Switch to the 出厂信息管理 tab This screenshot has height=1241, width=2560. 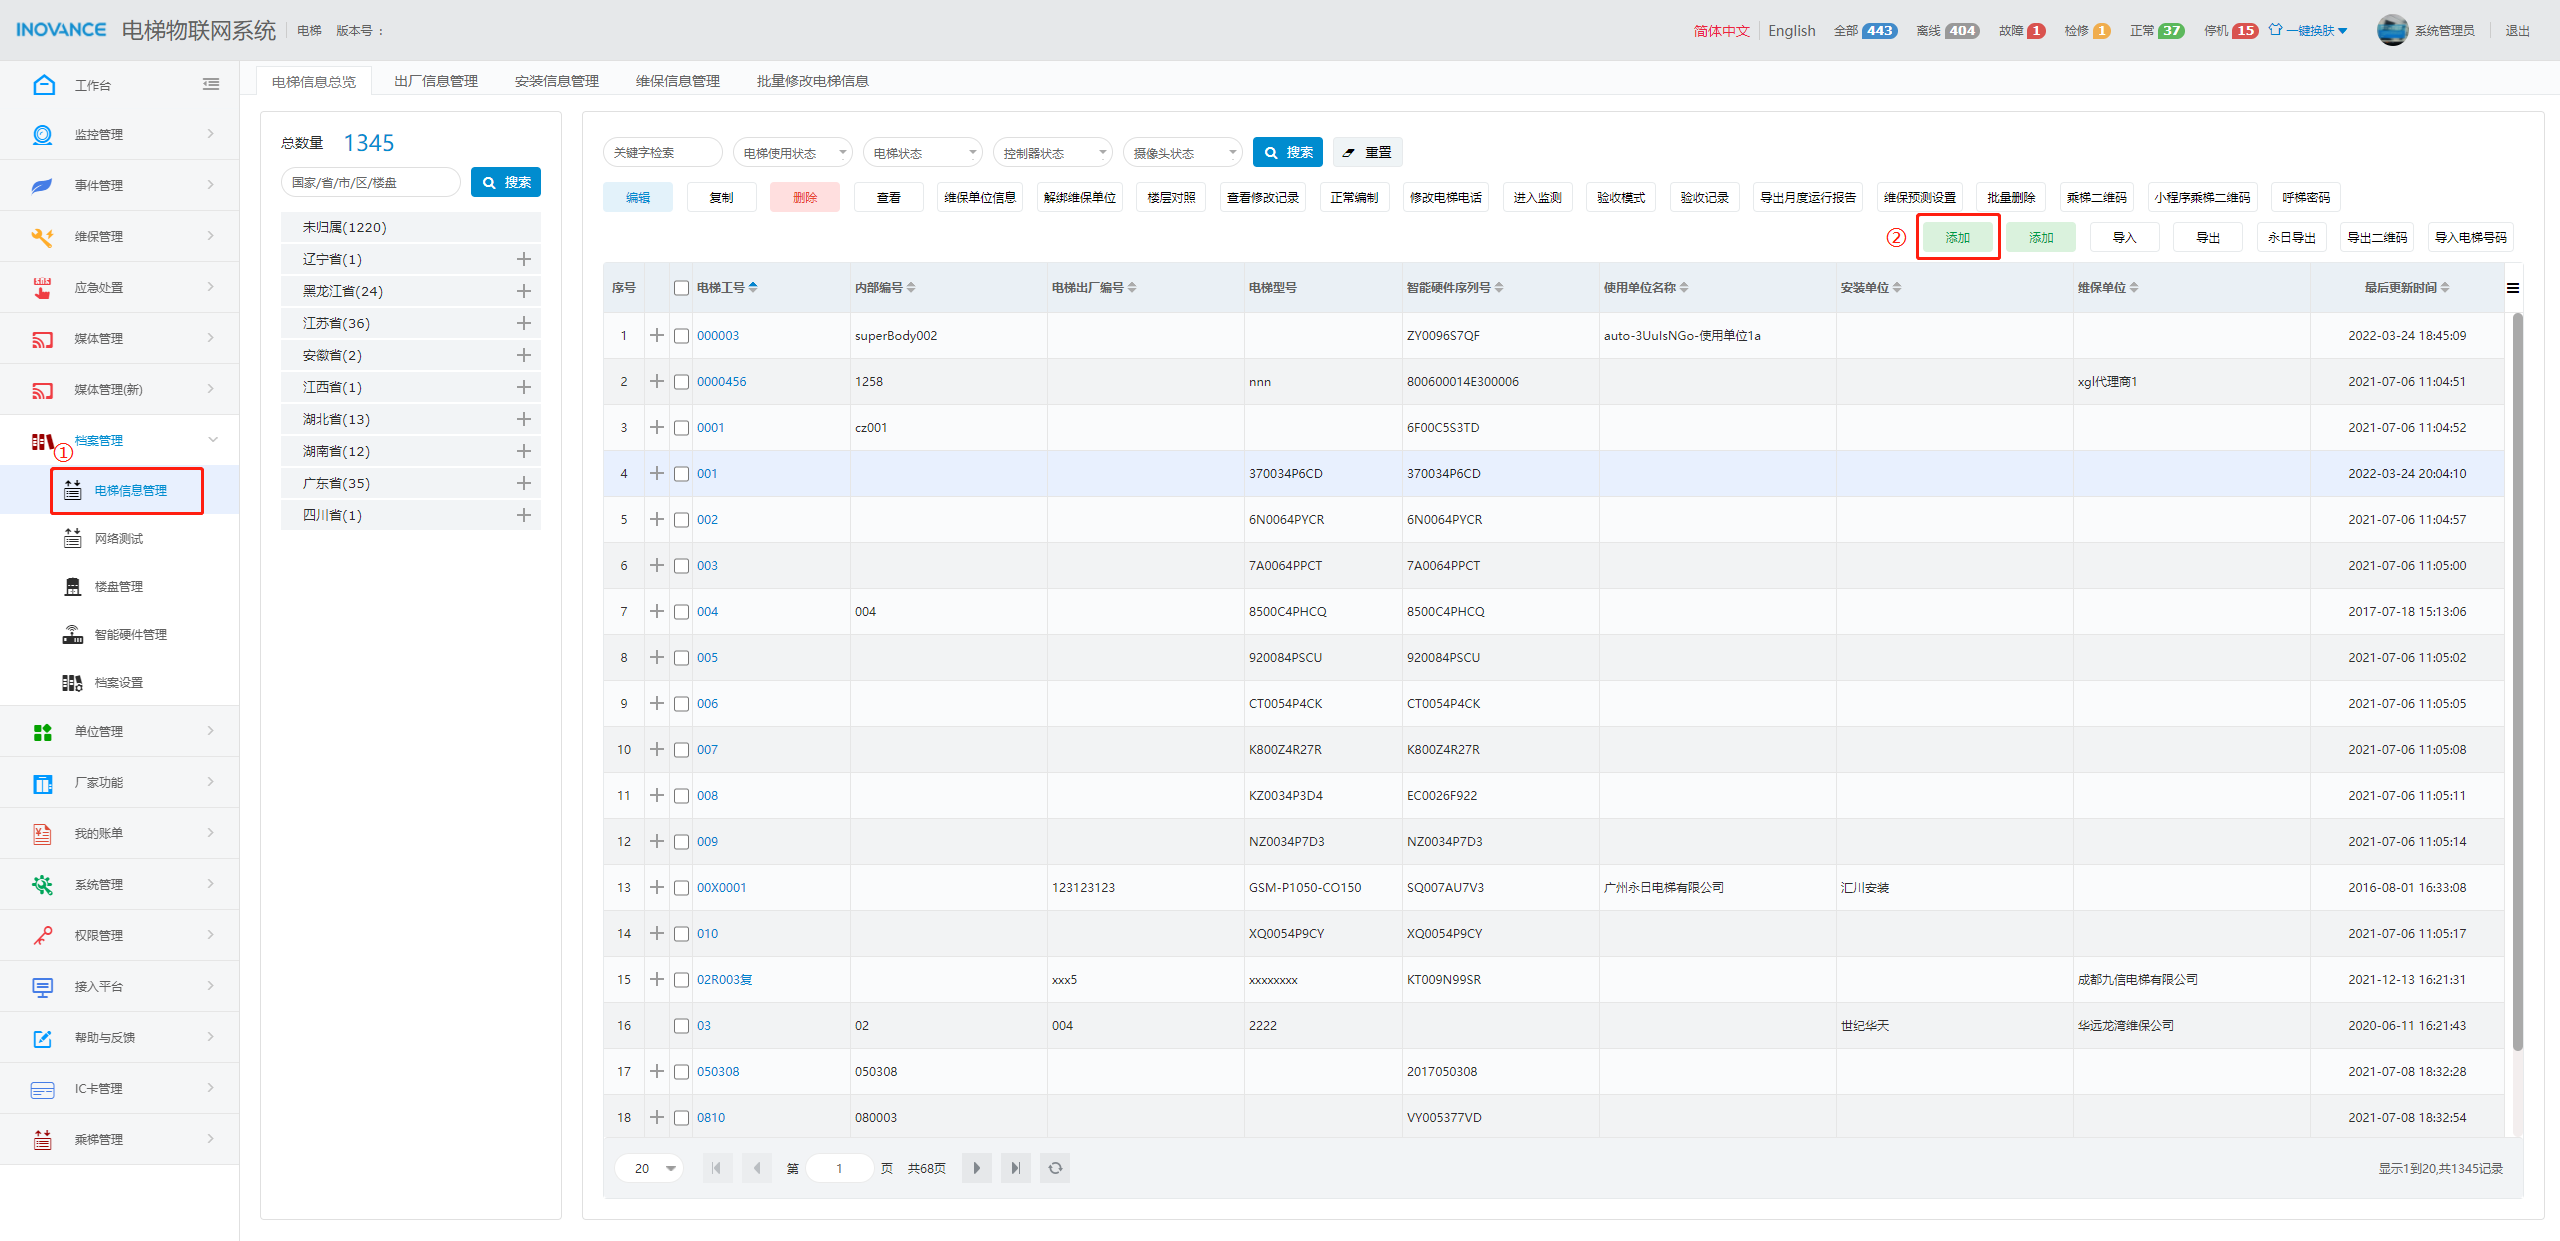(436, 81)
